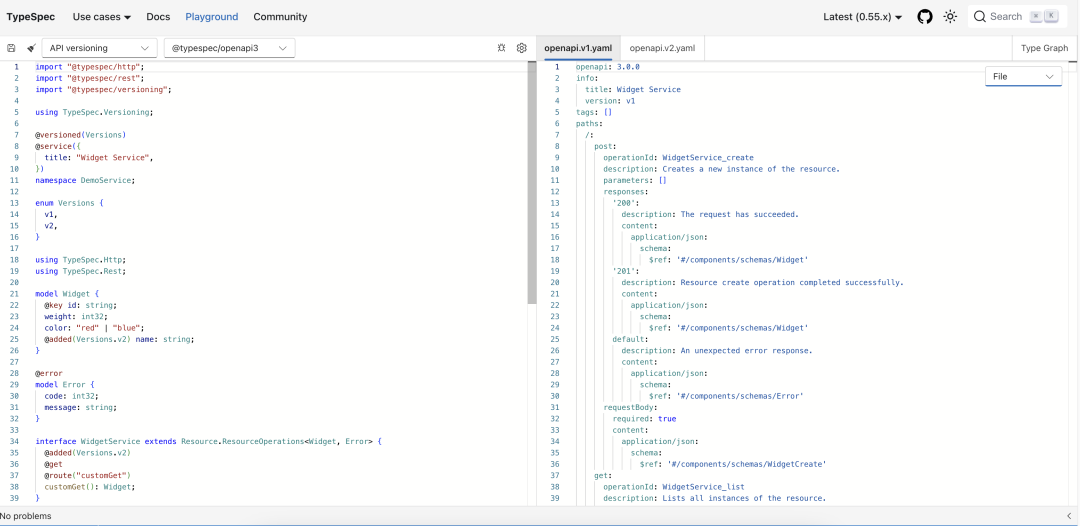1080x526 pixels.
Task: Open the File viewer dropdown
Action: click(1024, 76)
